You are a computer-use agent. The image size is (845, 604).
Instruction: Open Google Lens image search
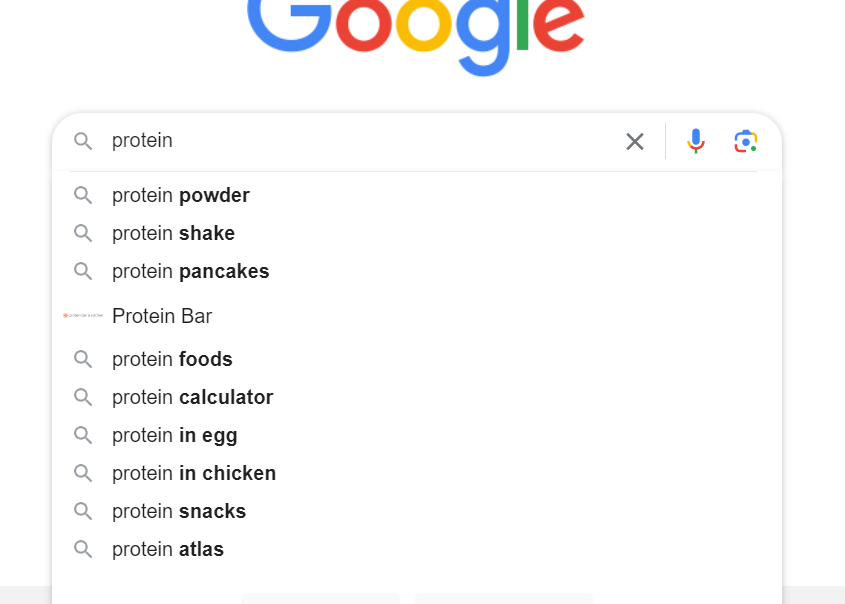(745, 141)
